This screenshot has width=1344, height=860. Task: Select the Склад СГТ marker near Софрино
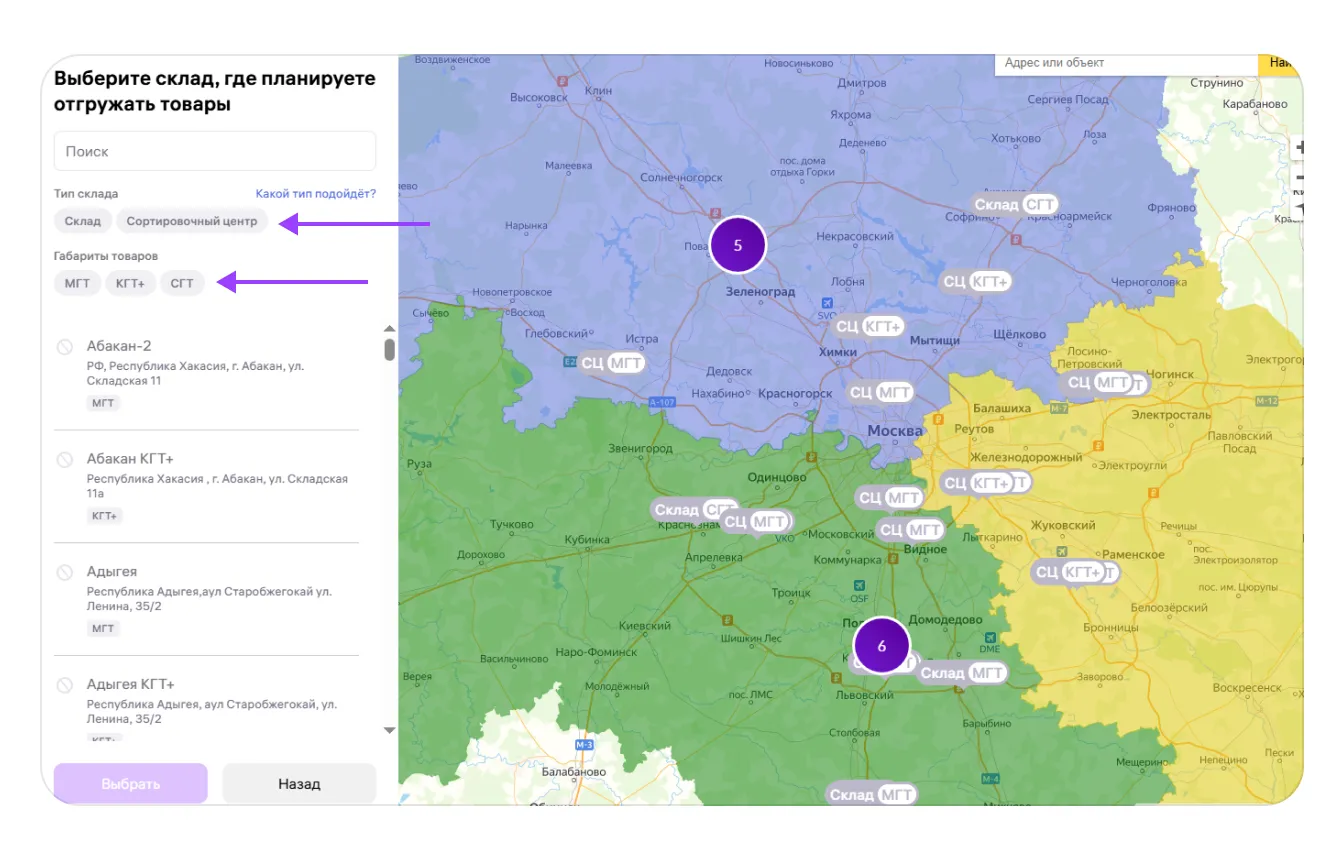[1015, 205]
